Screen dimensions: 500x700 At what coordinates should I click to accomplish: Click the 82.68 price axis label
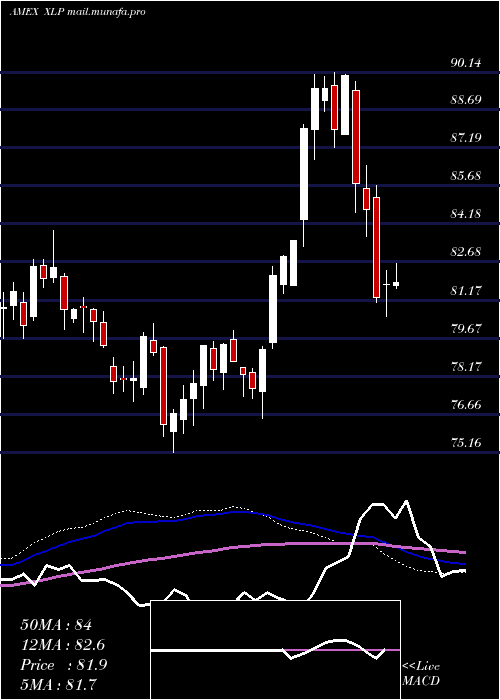point(466,252)
